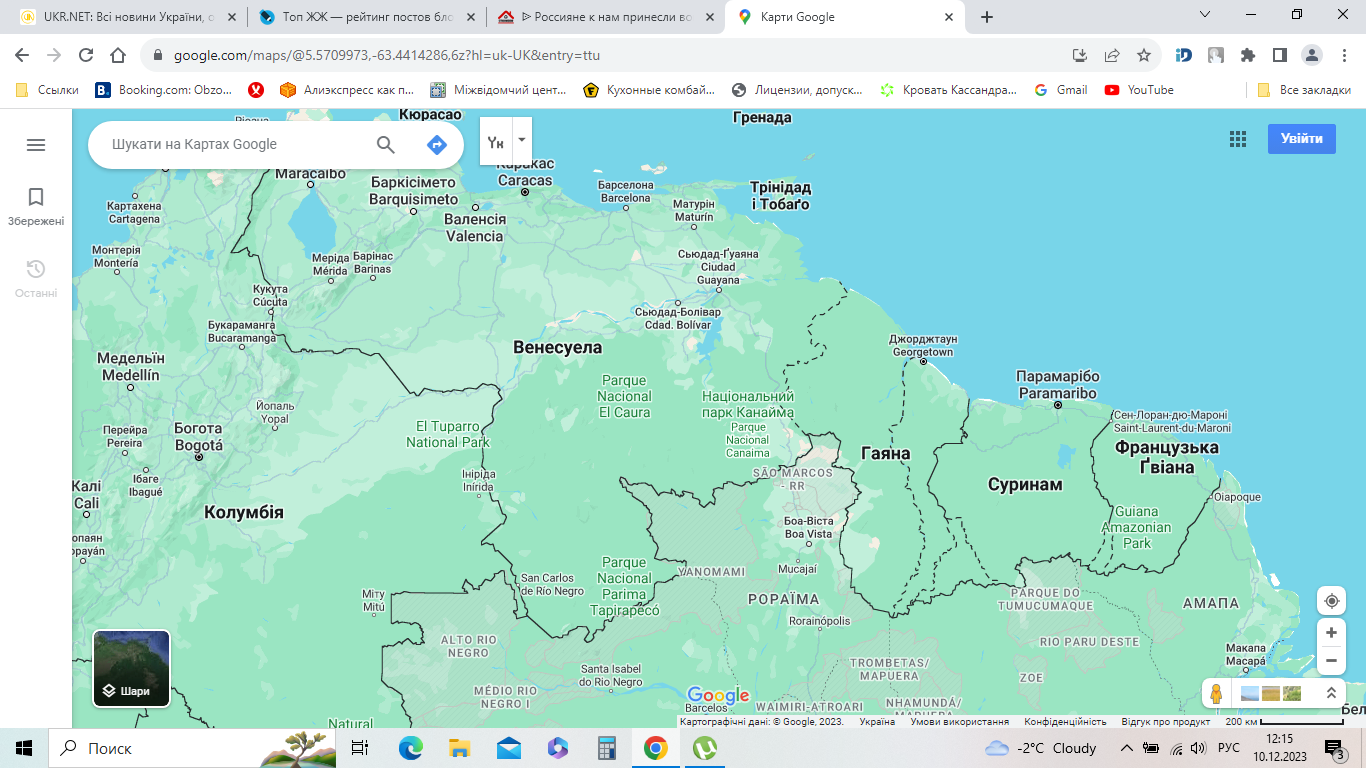The height and width of the screenshot is (768, 1366).
Task: Open the Збережені saved places panel
Action: tap(36, 207)
